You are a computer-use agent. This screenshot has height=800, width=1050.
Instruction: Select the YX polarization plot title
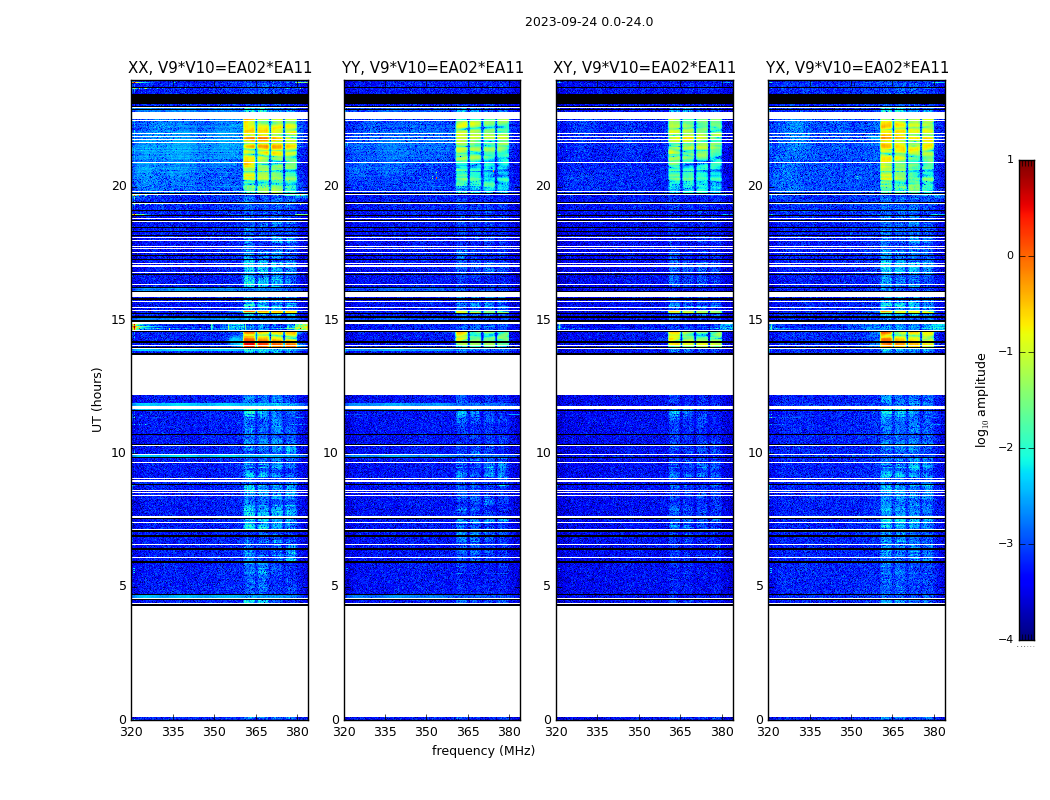coord(857,68)
